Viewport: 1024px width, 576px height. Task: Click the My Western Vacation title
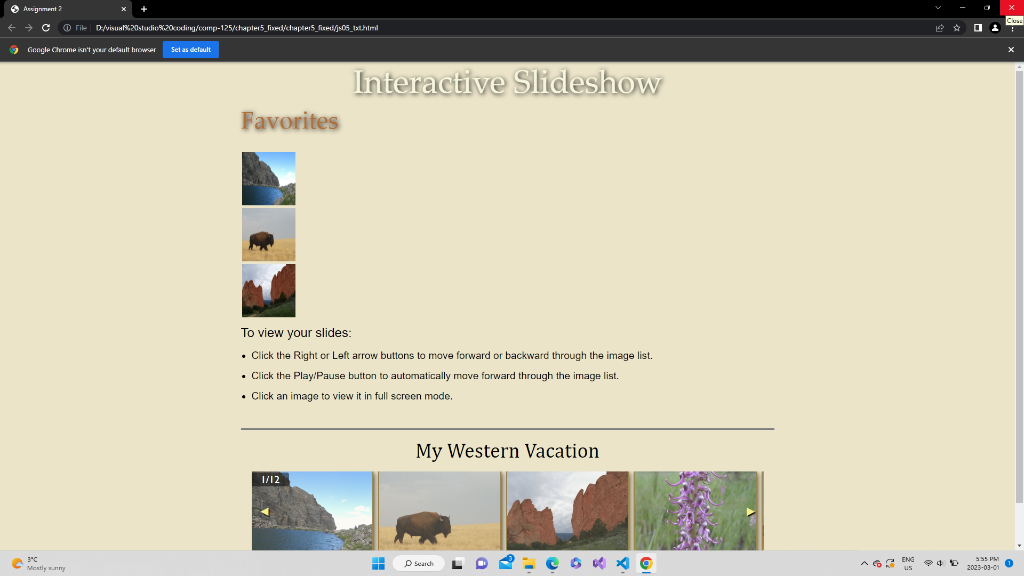(507, 451)
